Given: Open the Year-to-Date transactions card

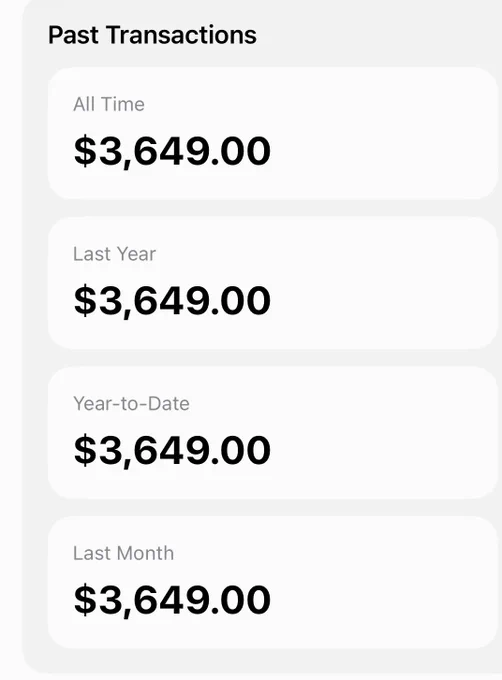Looking at the screenshot, I should [273, 432].
